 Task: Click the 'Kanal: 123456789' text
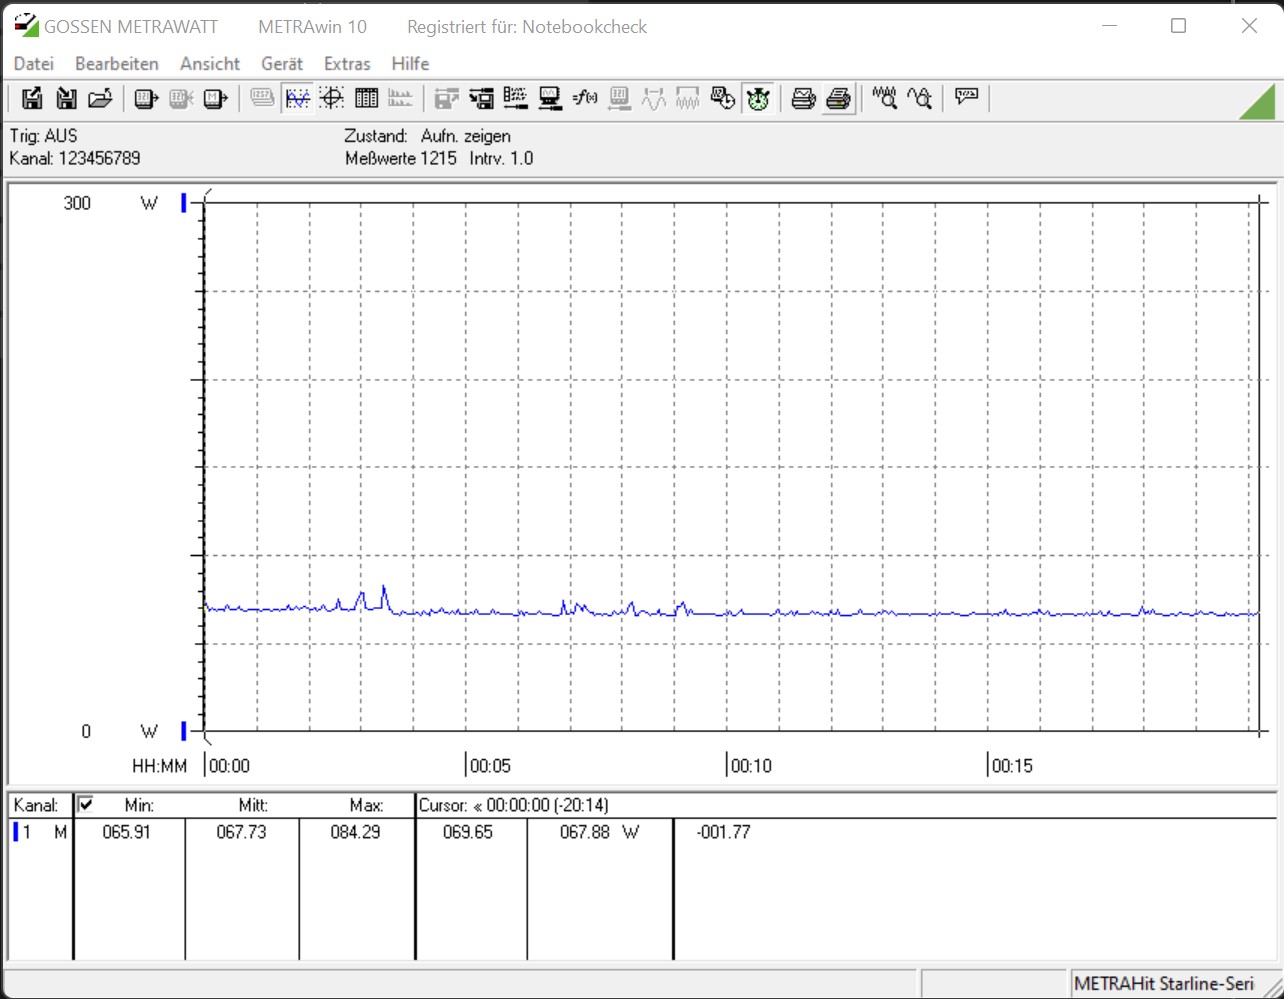75,158
